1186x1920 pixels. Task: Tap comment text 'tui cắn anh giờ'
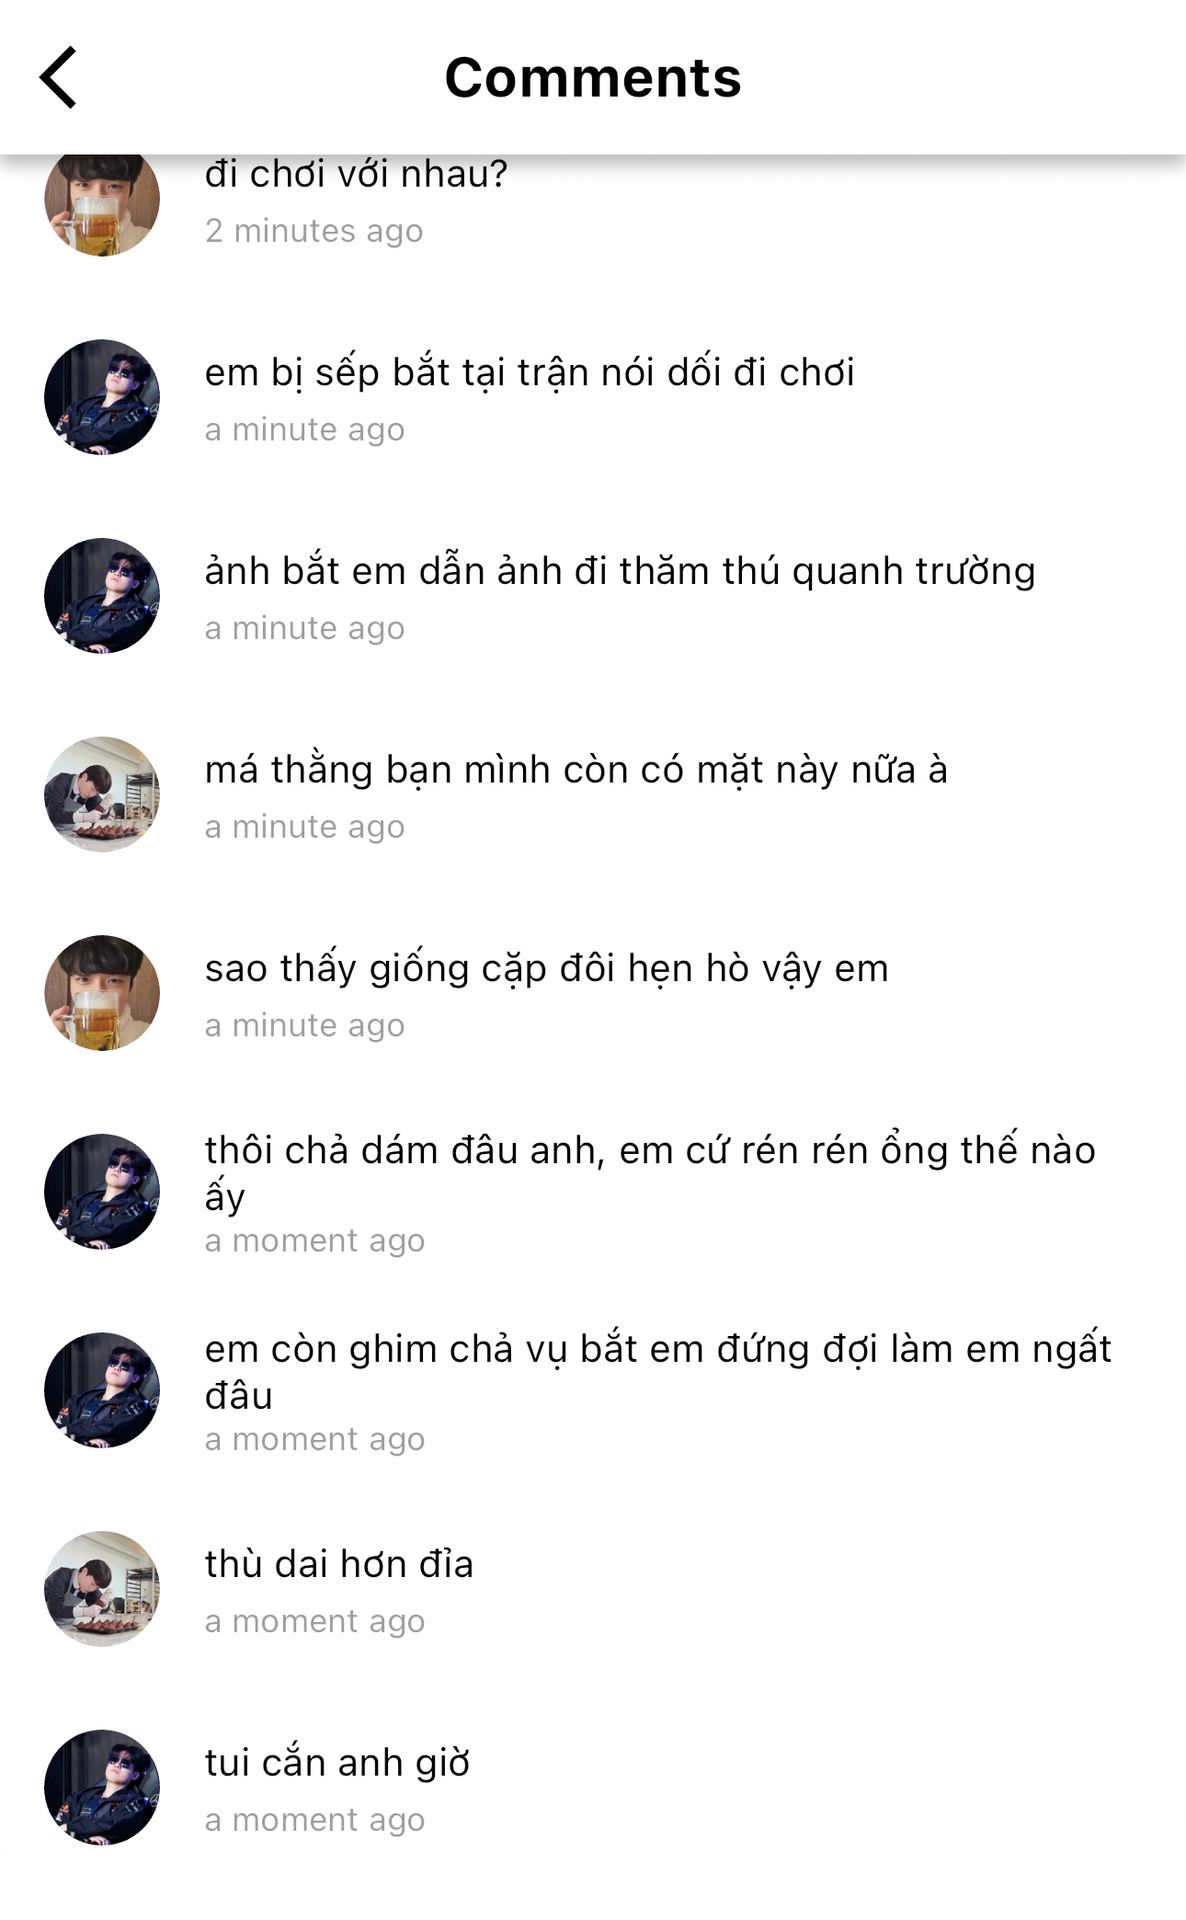pos(337,1763)
